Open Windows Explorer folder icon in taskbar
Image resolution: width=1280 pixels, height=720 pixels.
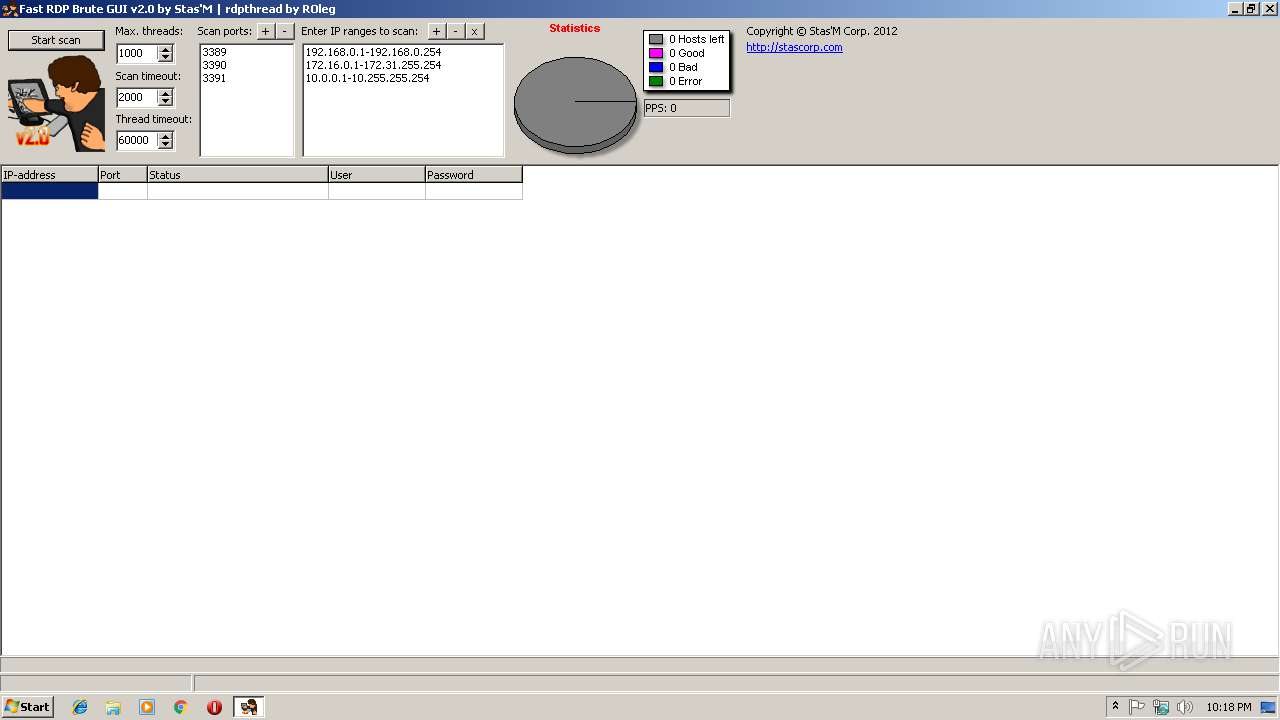coord(113,707)
